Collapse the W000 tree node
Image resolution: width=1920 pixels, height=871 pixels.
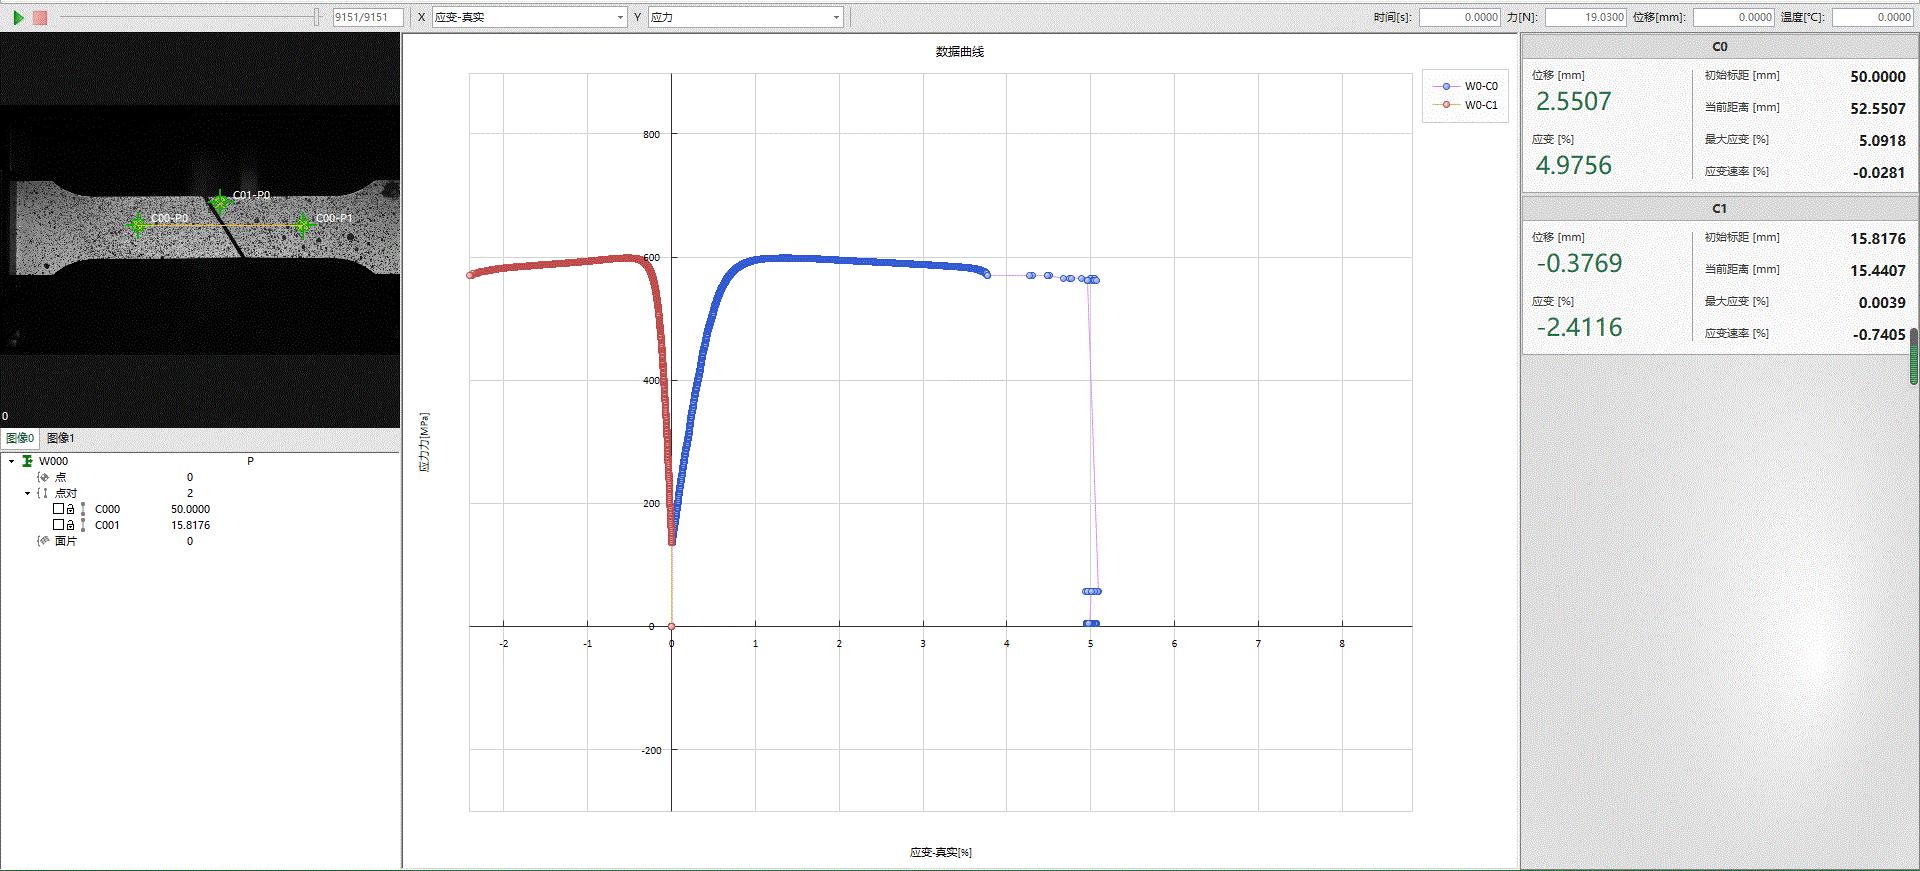tap(12, 461)
